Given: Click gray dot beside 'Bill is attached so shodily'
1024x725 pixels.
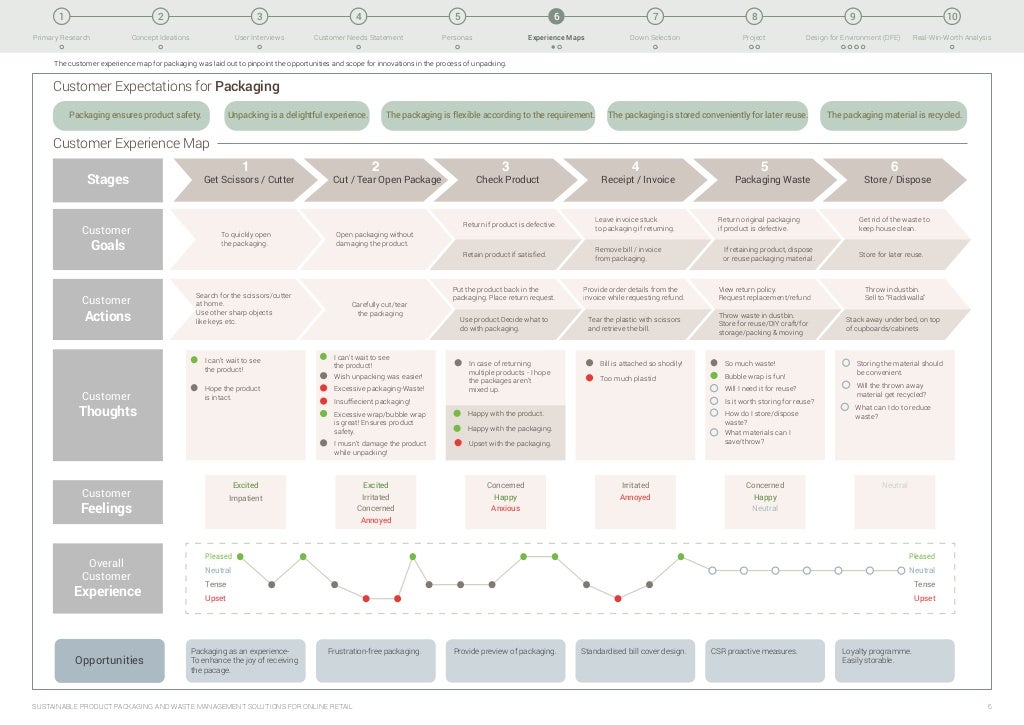Looking at the screenshot, I should pyautogui.click(x=589, y=362).
